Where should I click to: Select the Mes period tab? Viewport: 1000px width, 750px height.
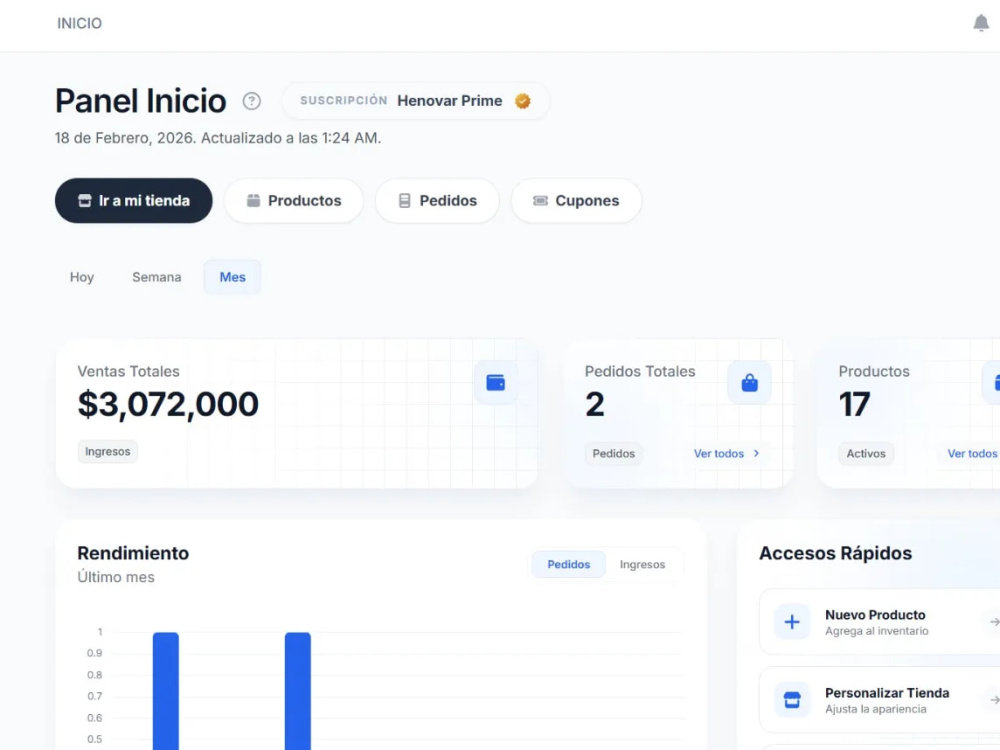click(x=232, y=277)
